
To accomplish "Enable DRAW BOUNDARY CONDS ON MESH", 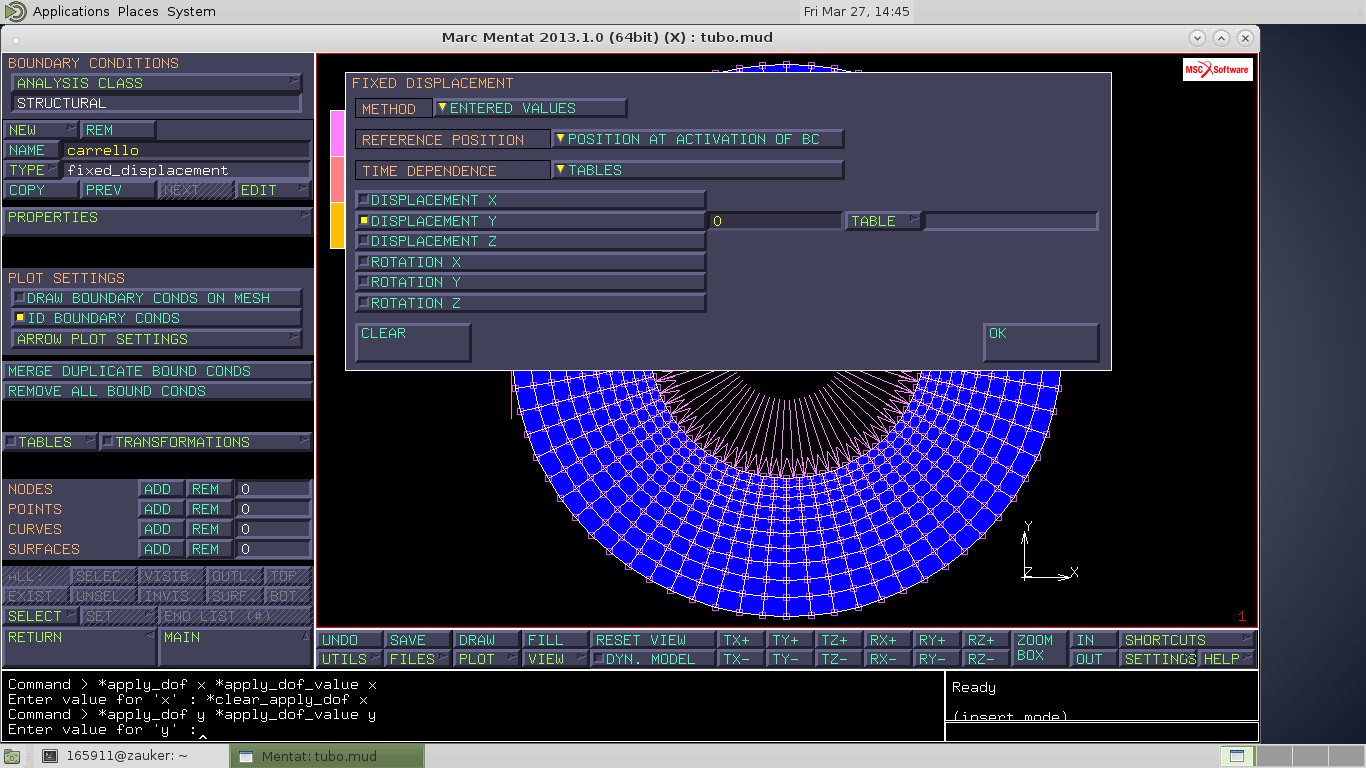I will [x=156, y=298].
